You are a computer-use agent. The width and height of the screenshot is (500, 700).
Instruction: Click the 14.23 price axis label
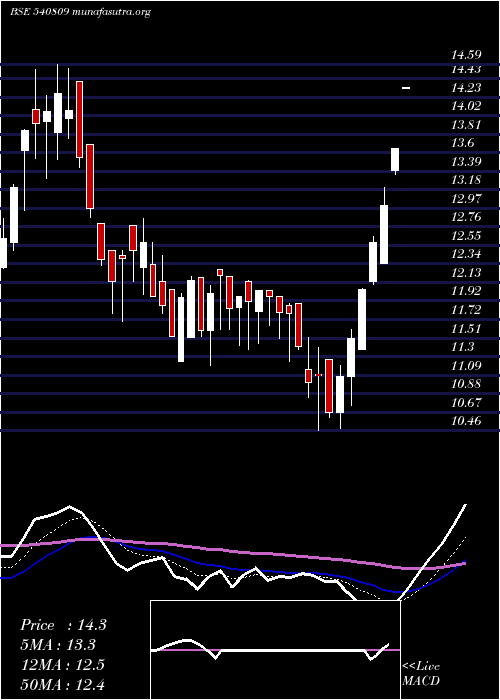pyautogui.click(x=466, y=88)
